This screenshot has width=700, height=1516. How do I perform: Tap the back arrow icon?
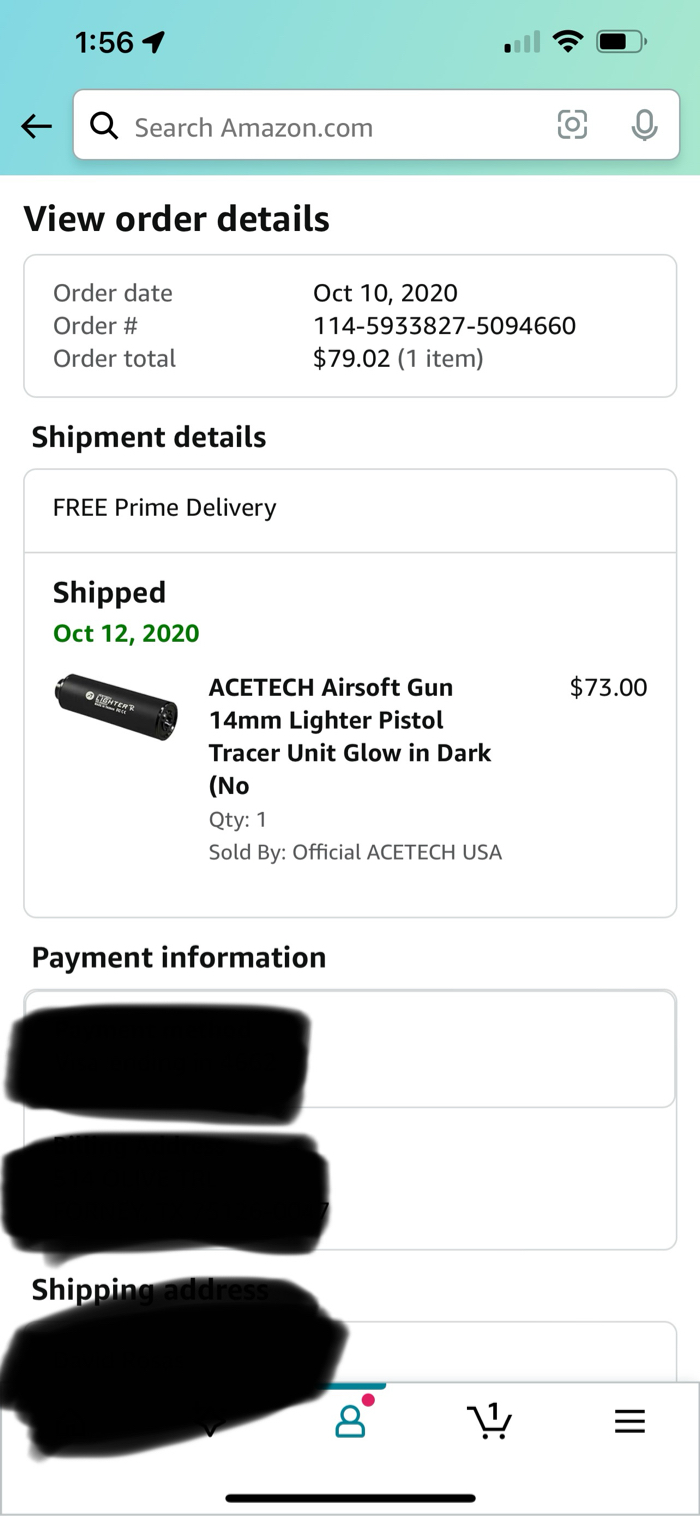tap(37, 126)
